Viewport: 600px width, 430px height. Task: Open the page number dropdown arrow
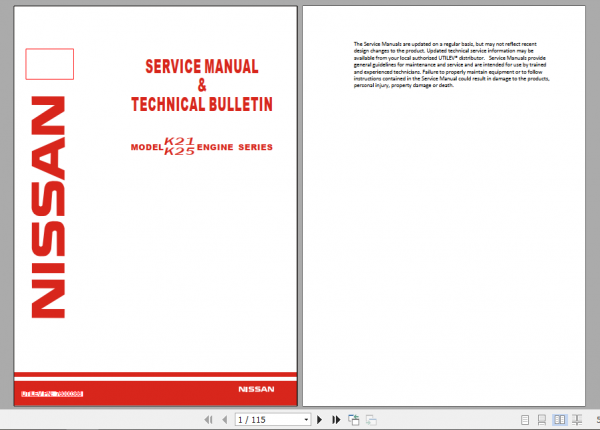[x=306, y=420]
